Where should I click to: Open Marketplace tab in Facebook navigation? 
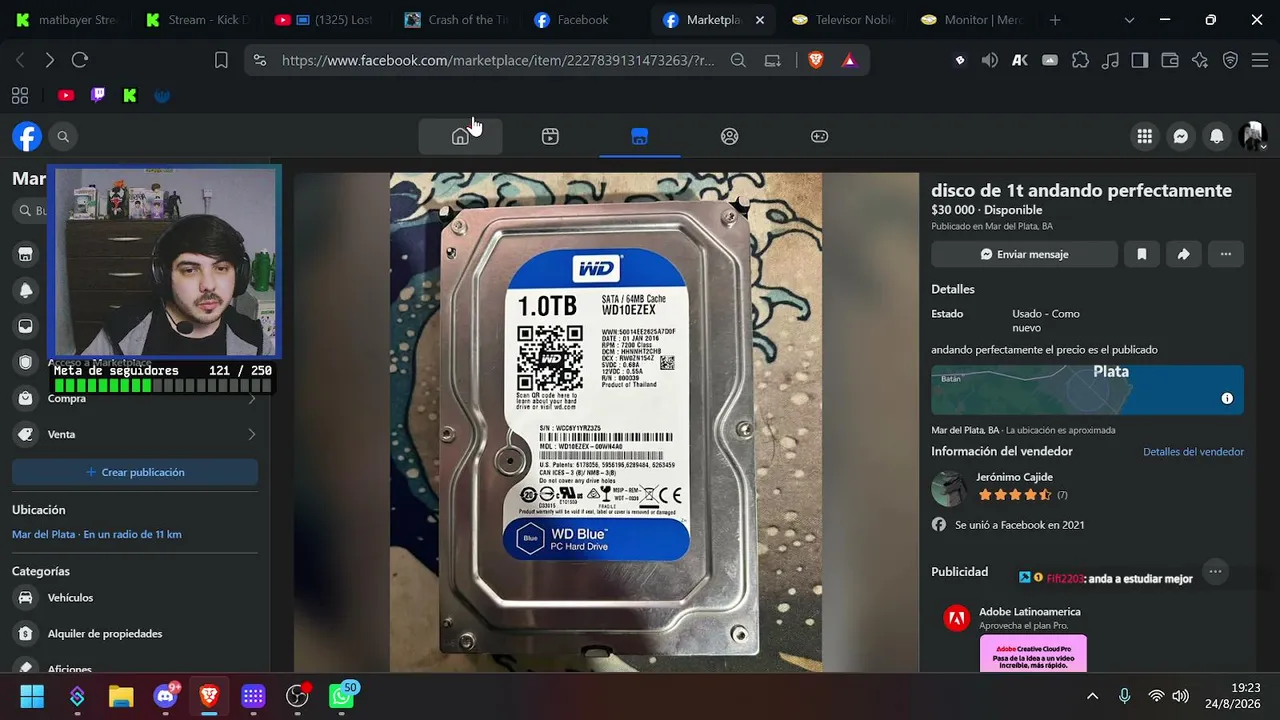click(x=640, y=136)
